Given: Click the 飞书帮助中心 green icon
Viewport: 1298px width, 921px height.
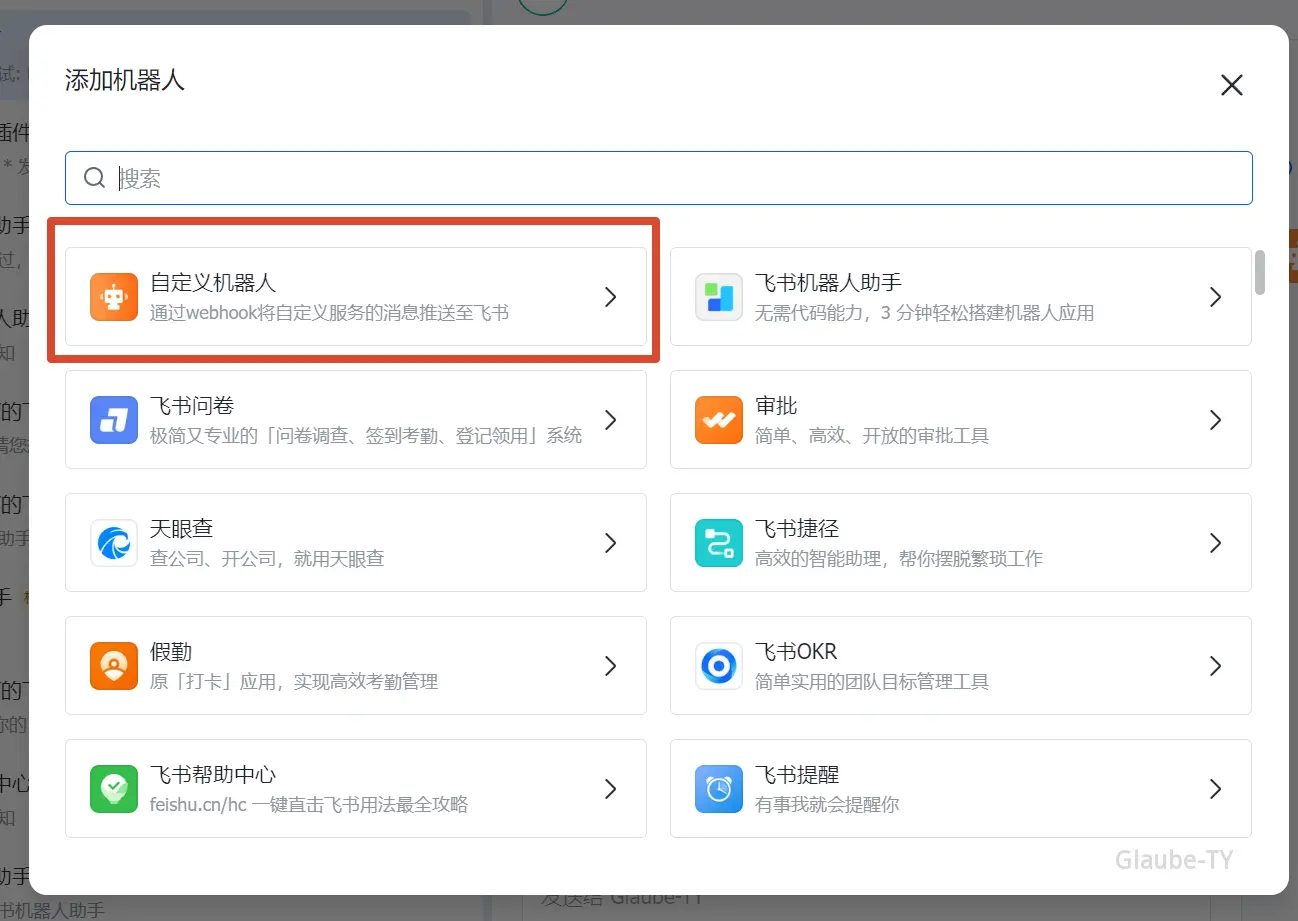Looking at the screenshot, I should coord(113,789).
